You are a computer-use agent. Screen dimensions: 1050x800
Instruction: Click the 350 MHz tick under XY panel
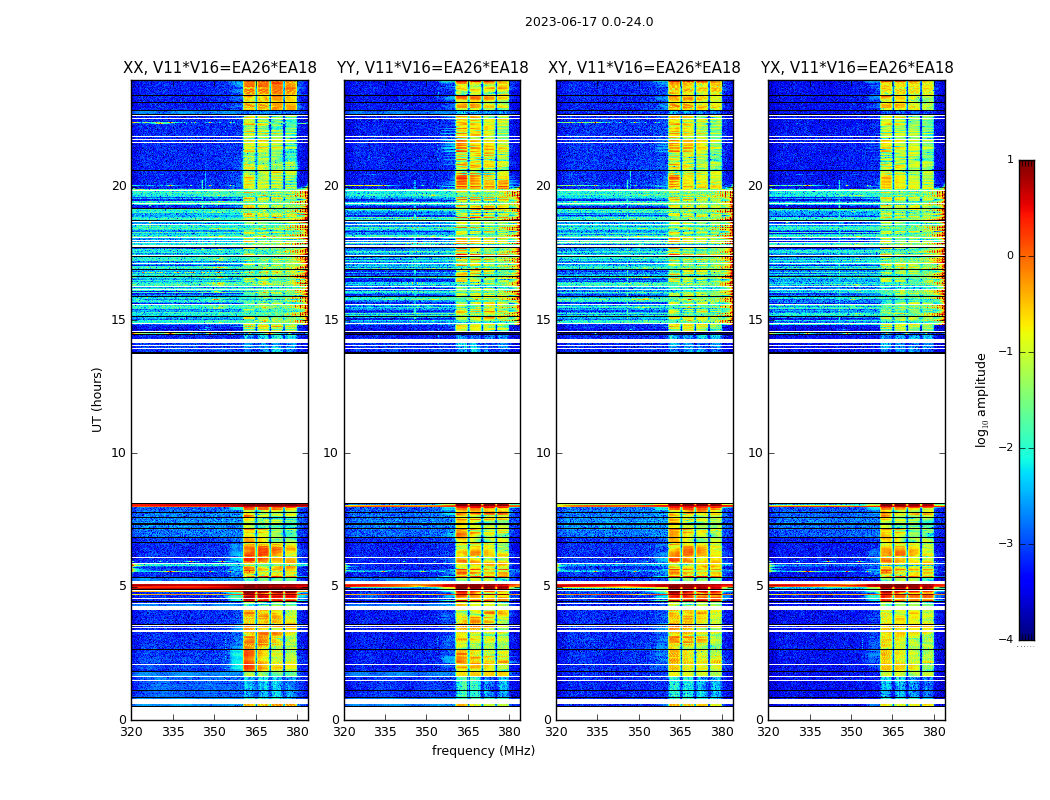[639, 732]
